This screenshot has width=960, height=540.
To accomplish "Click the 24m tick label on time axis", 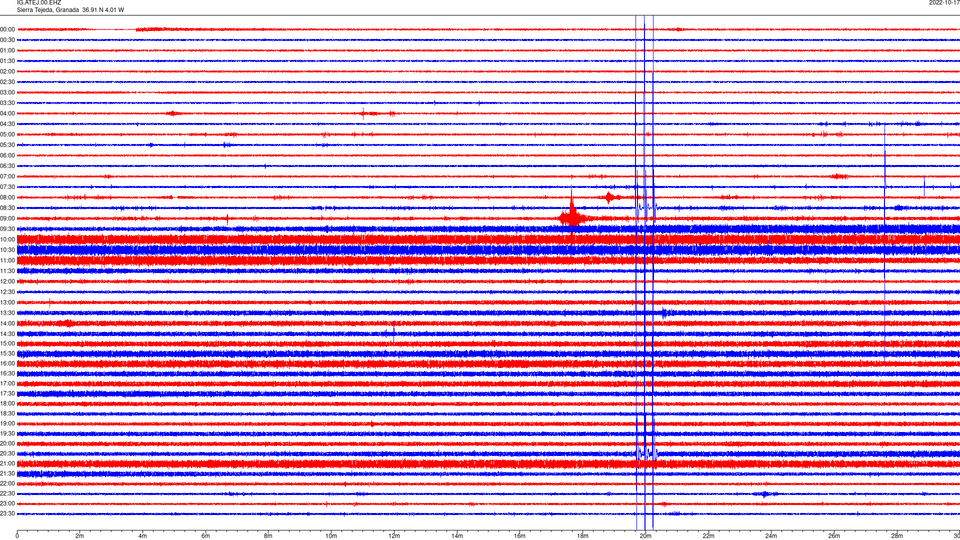I will coord(771,536).
